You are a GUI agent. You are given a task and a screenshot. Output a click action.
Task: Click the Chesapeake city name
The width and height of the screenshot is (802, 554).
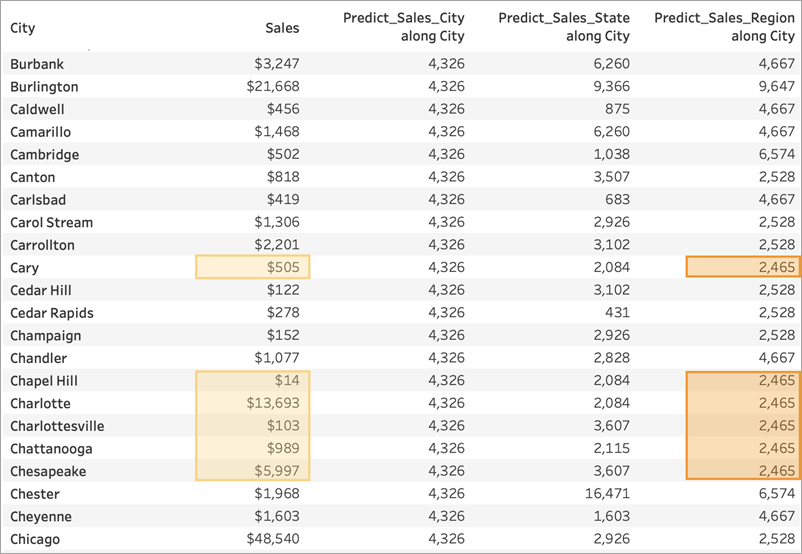48,472
